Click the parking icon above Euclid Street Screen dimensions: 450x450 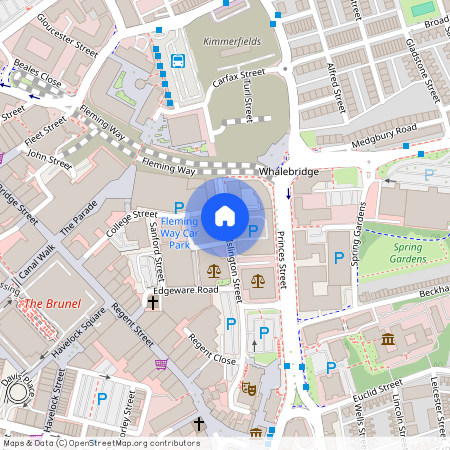click(x=331, y=368)
